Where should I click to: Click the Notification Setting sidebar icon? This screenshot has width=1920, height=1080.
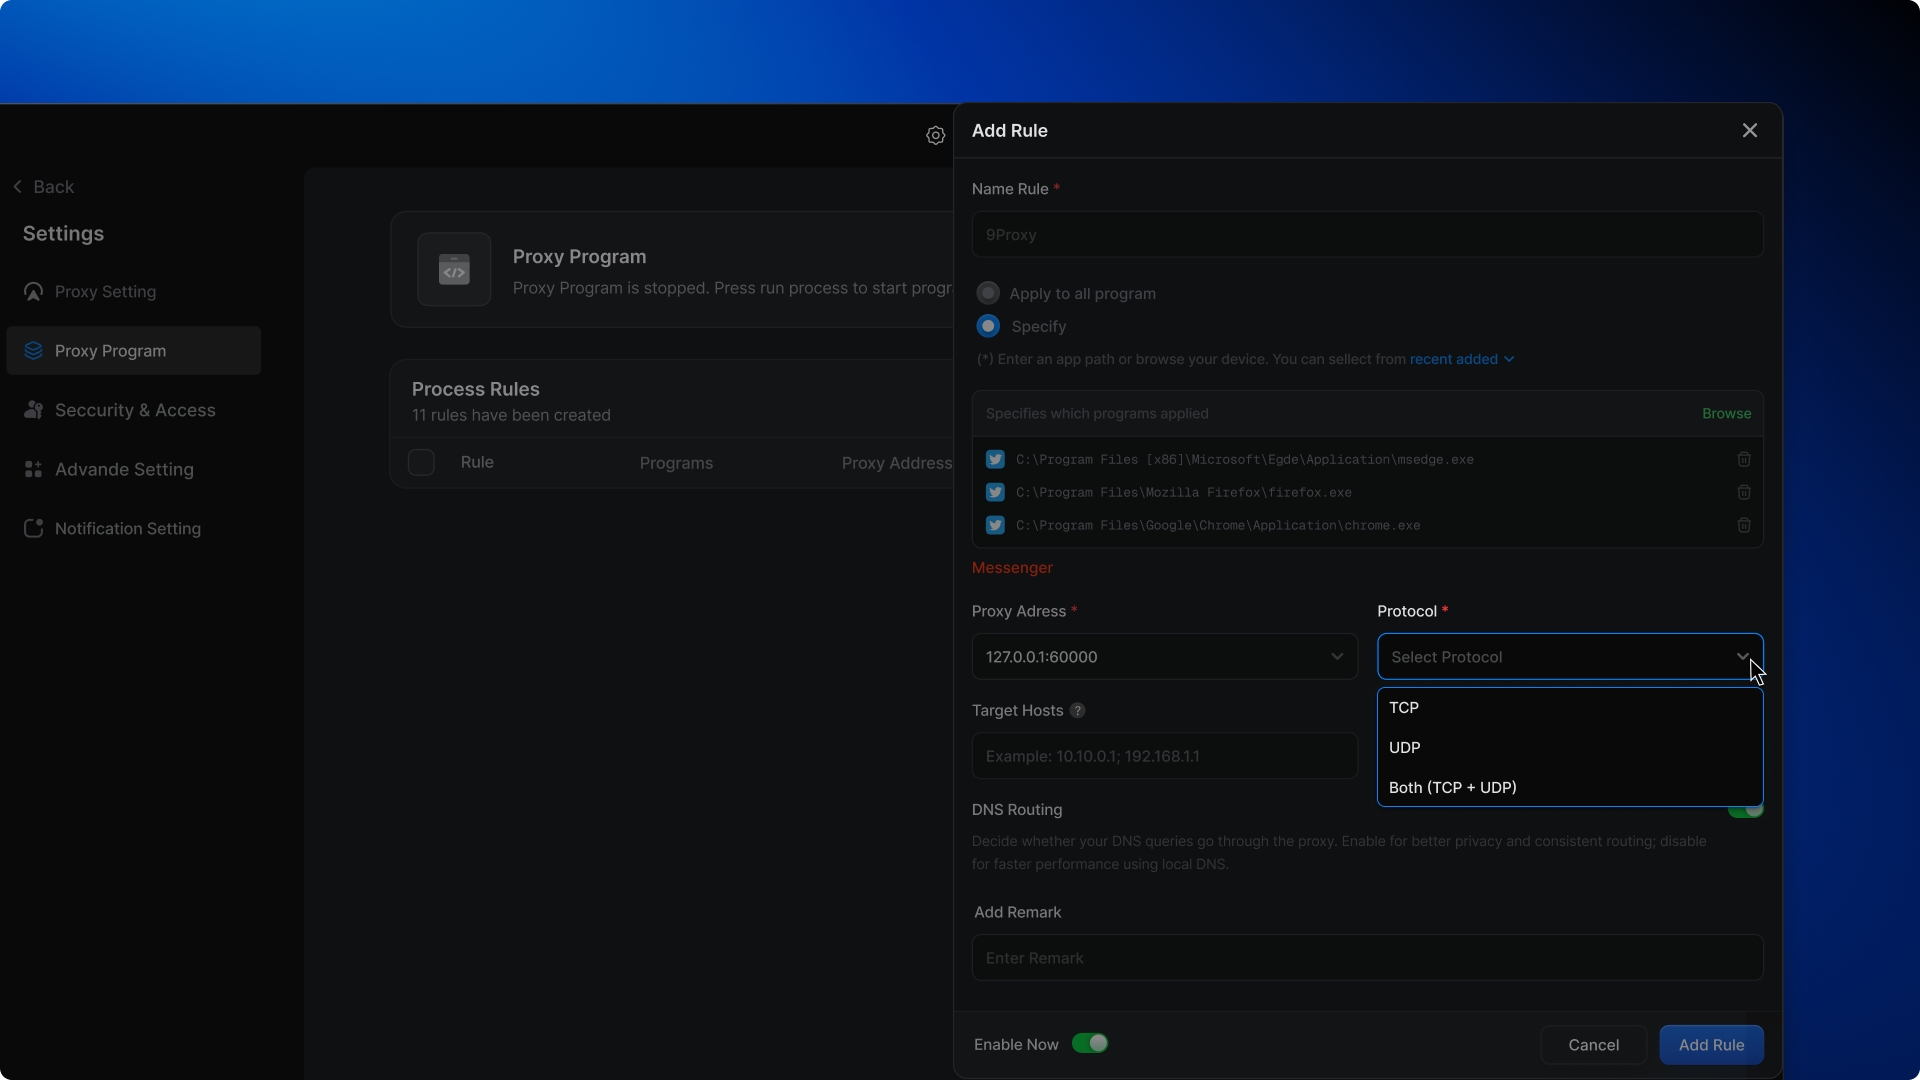coord(33,528)
